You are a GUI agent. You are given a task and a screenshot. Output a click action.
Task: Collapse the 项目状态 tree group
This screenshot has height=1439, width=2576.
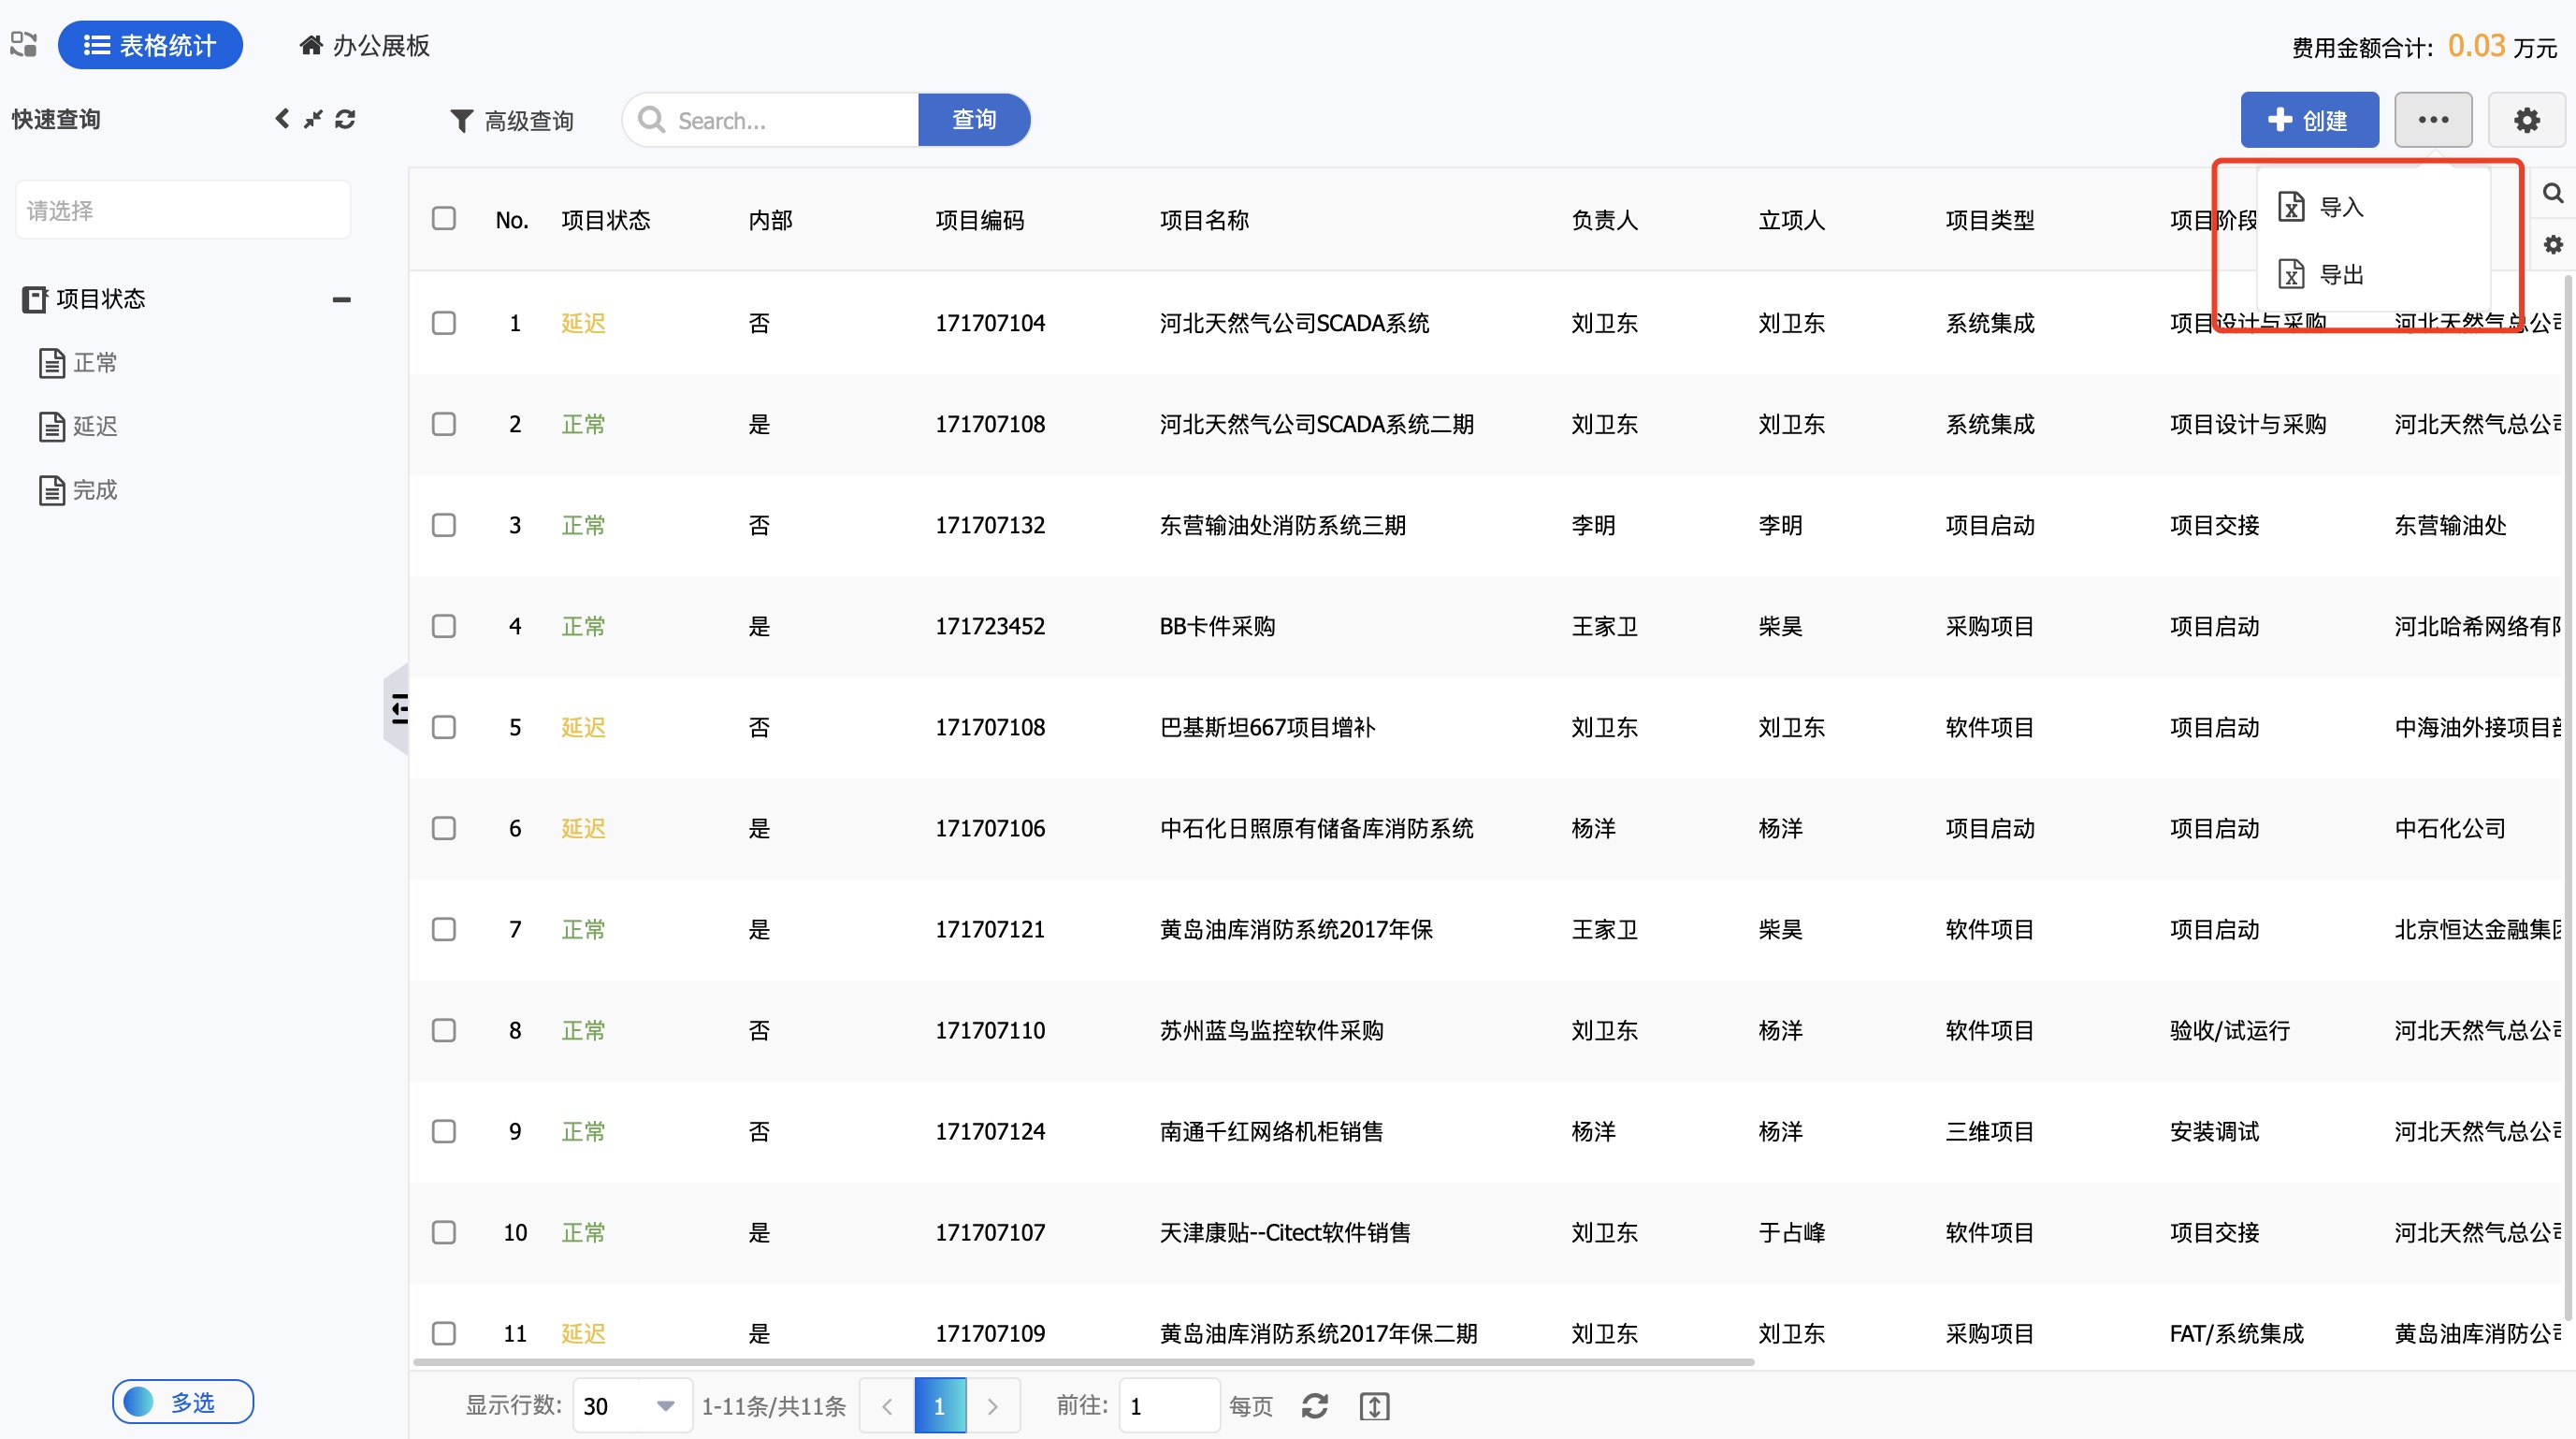(341, 299)
